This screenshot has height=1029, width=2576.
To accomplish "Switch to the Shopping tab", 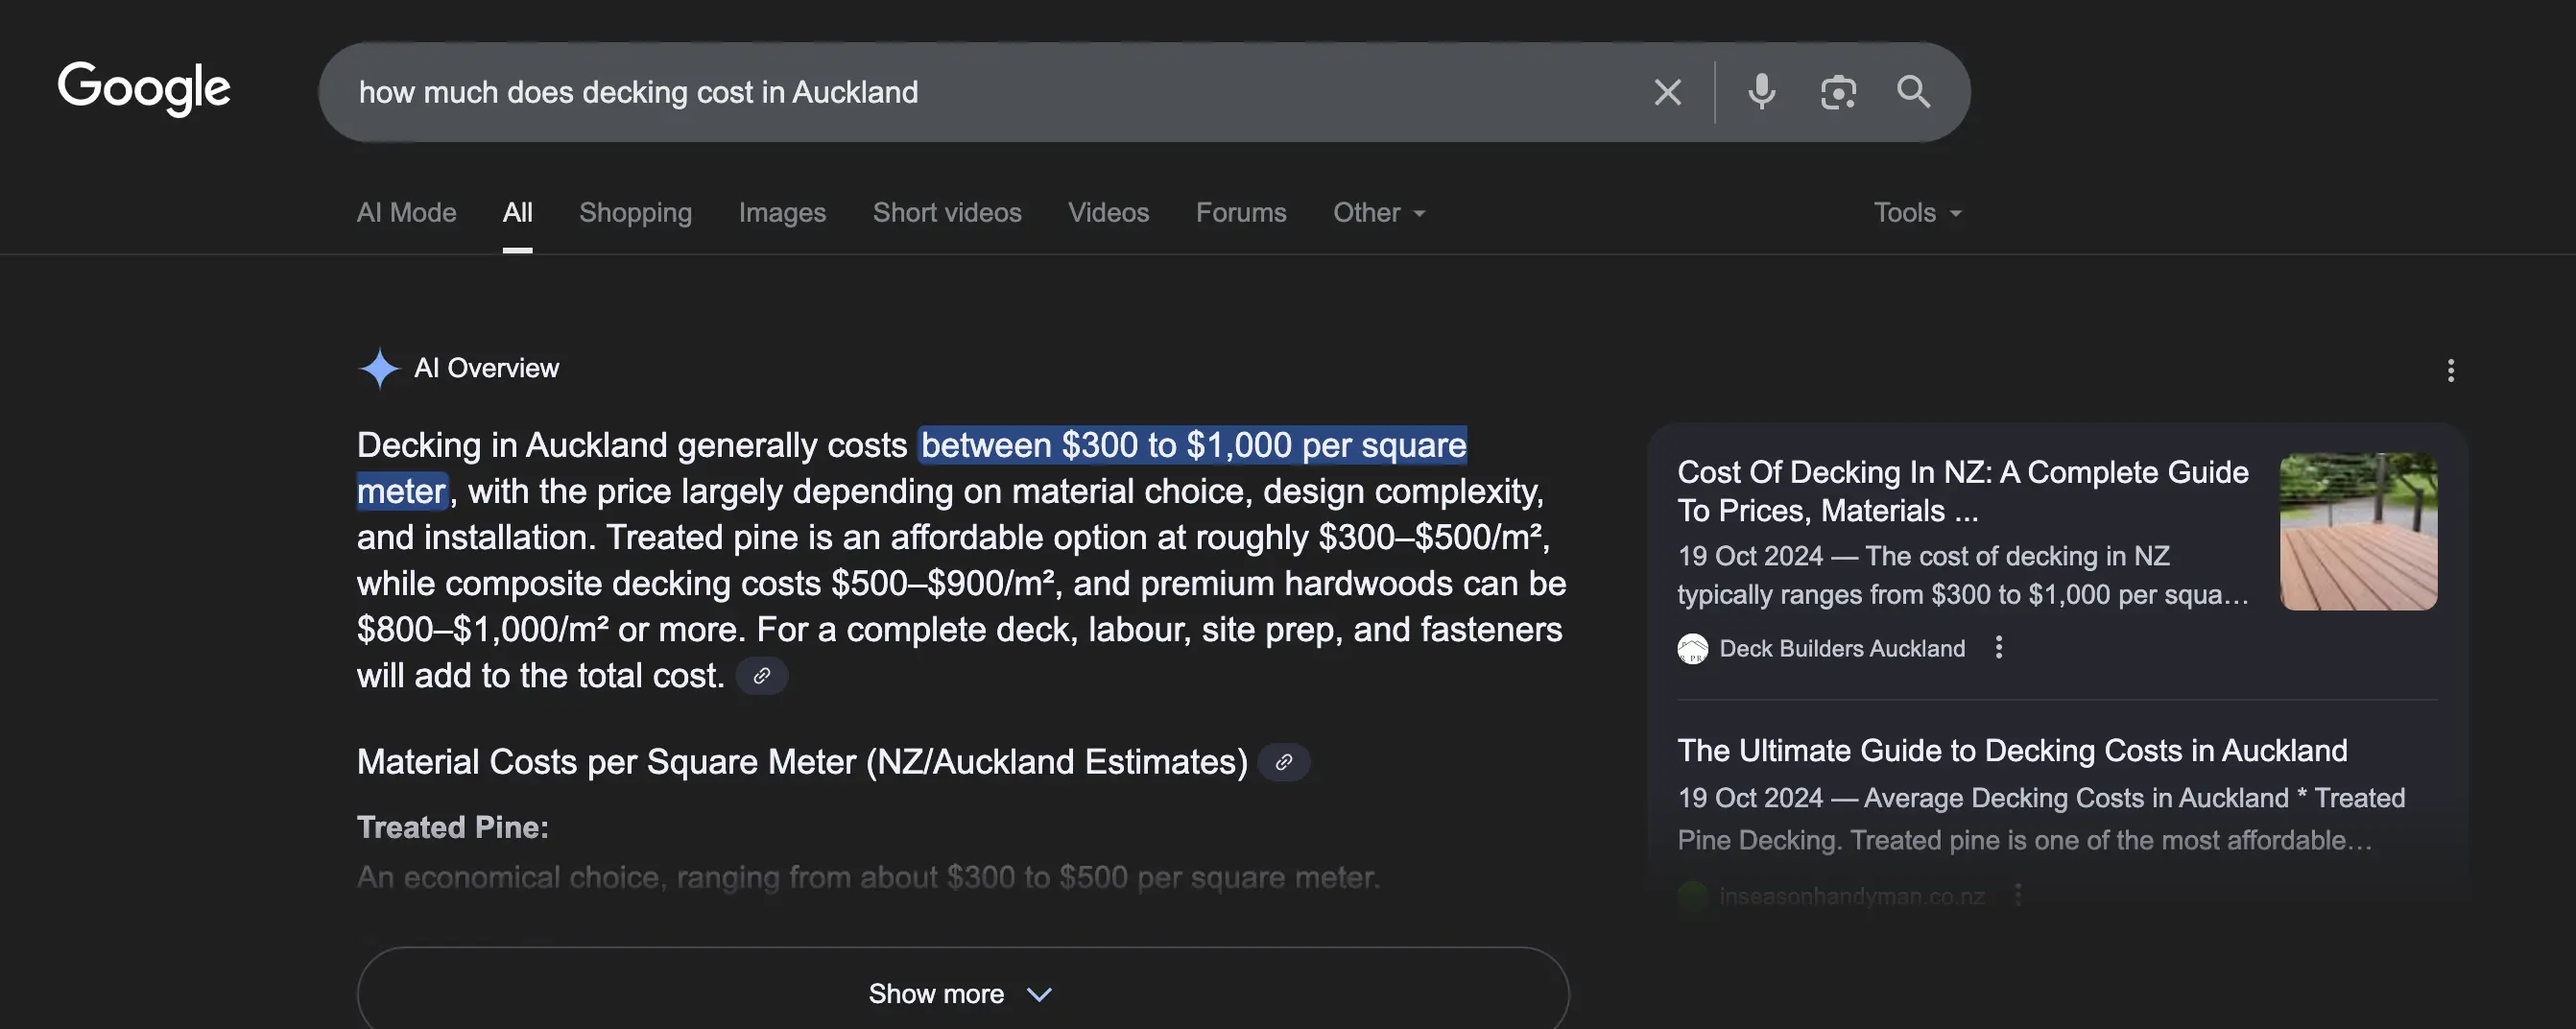I will (x=635, y=212).
